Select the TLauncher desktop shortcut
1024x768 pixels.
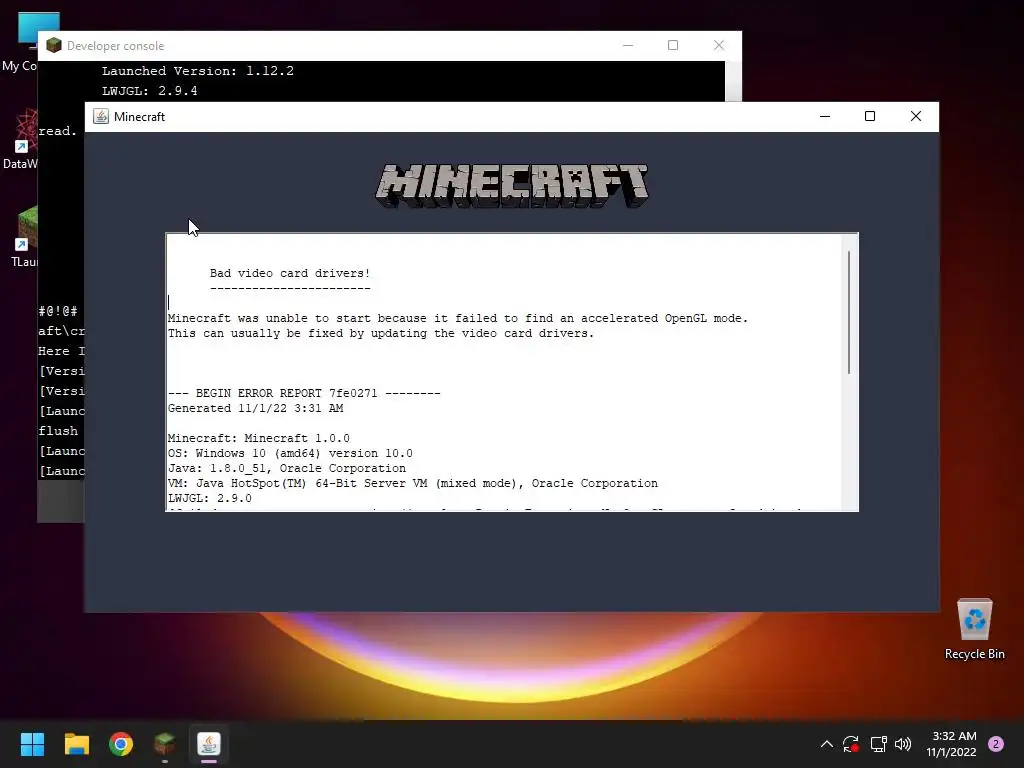point(24,236)
